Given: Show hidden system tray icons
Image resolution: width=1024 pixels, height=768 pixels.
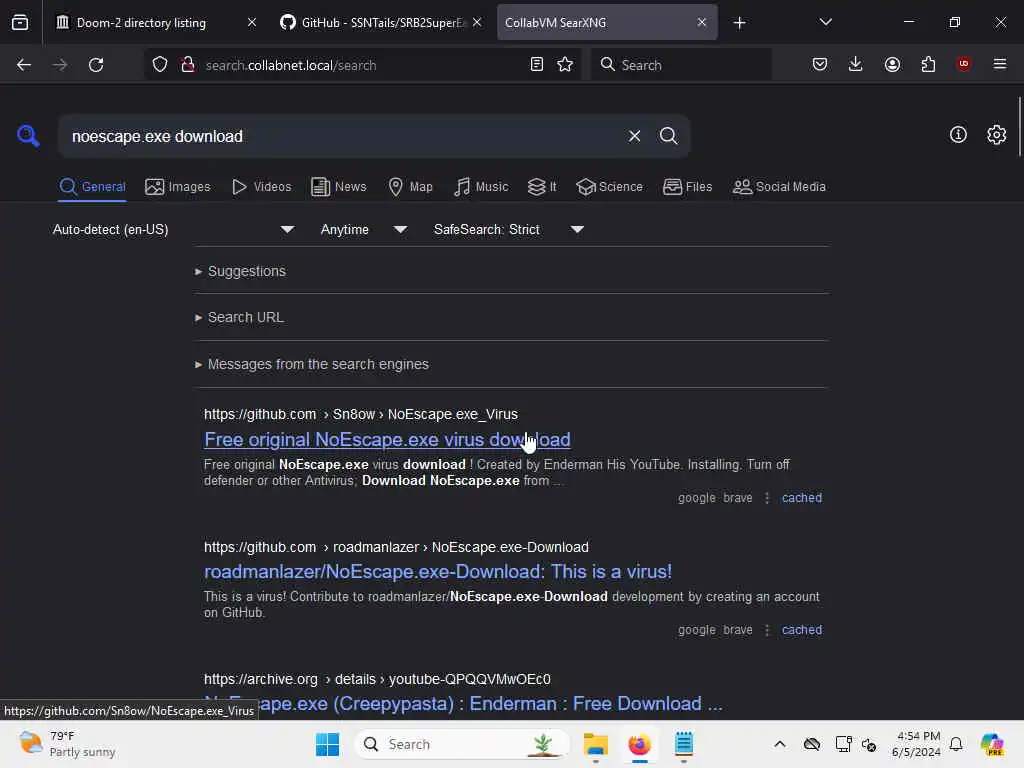Looking at the screenshot, I should (x=780, y=744).
